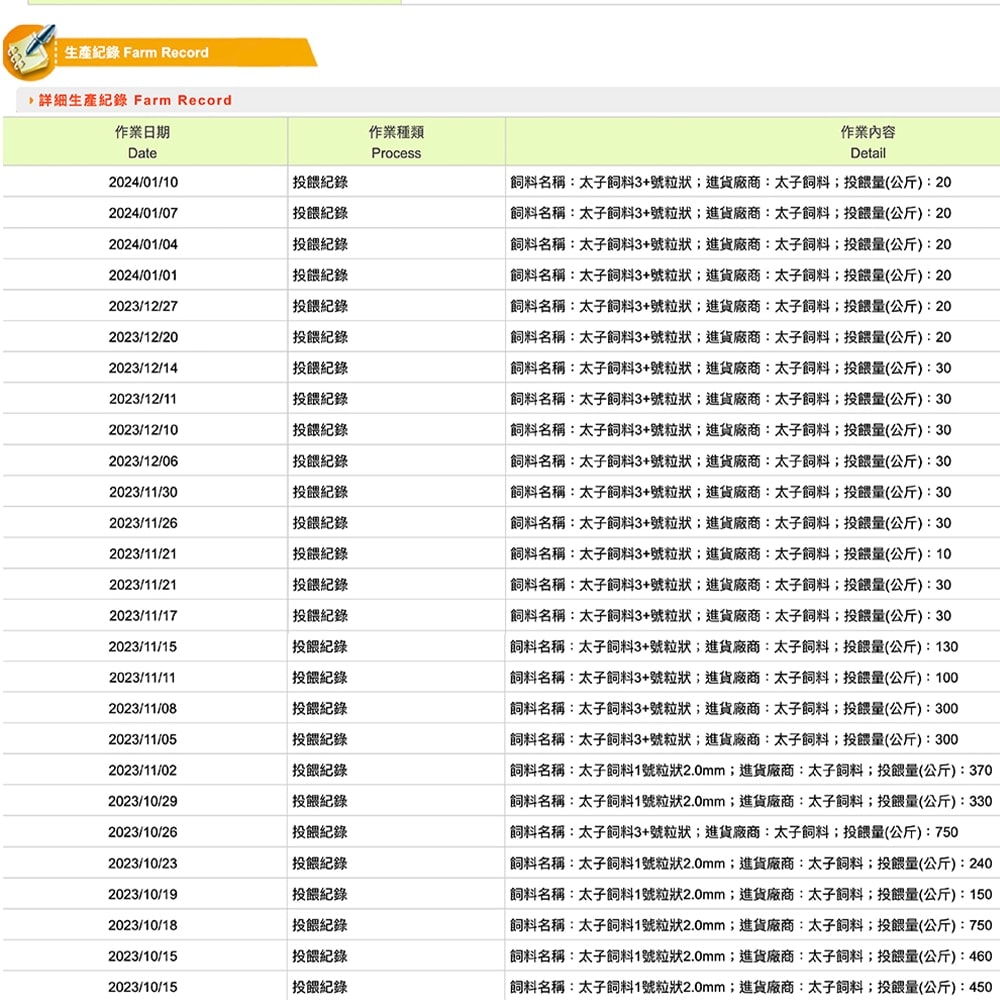Click the detail ending in 投餵量(公斤):100
Image resolution: width=1000 pixels, height=1000 pixels.
coord(734,678)
